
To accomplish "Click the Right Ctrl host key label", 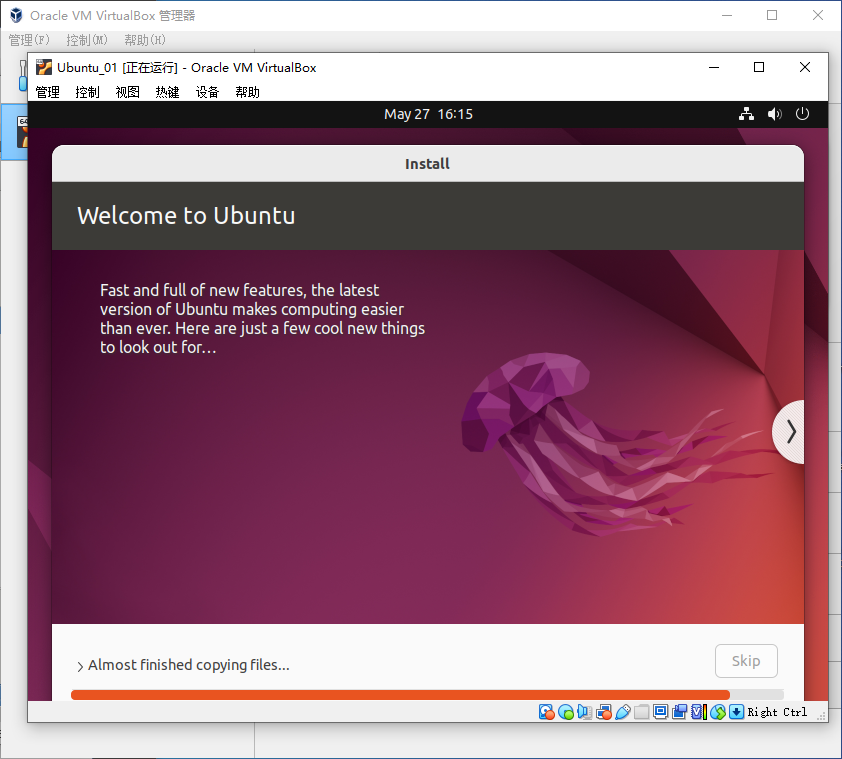I will (x=777, y=712).
